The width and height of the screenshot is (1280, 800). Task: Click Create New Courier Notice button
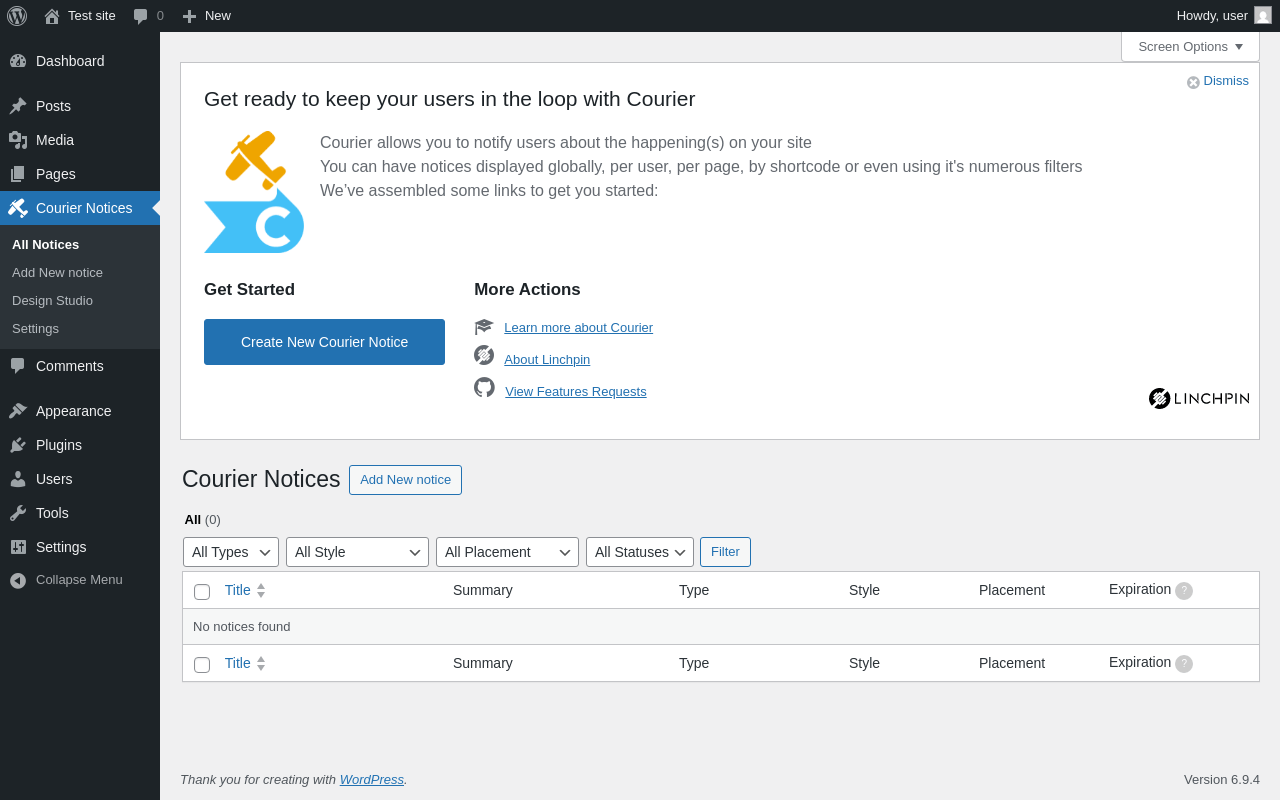[324, 342]
